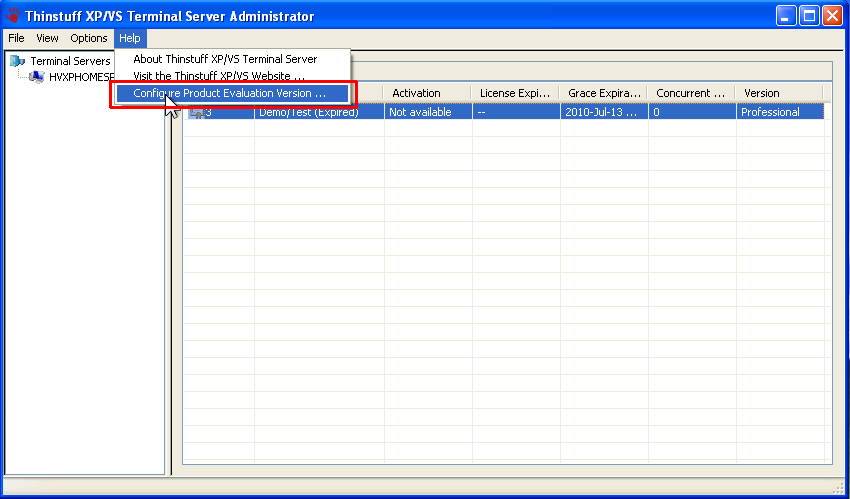Open the File menu
The width and height of the screenshot is (850, 499).
point(16,38)
